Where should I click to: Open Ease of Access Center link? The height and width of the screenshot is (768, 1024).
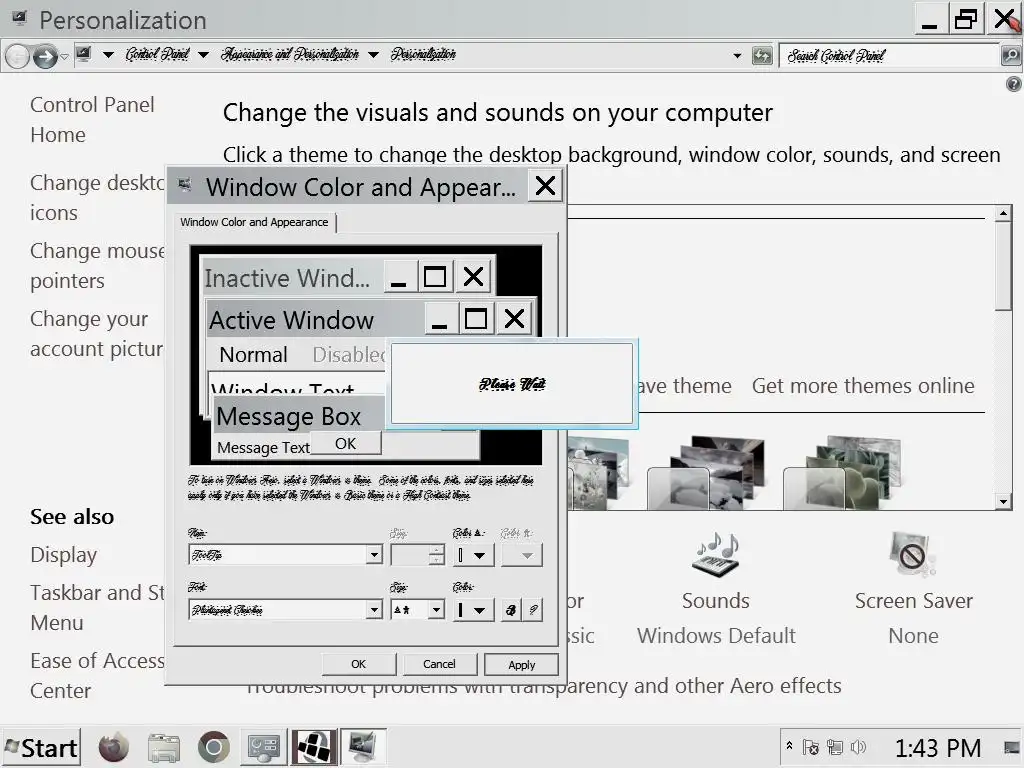click(97, 675)
